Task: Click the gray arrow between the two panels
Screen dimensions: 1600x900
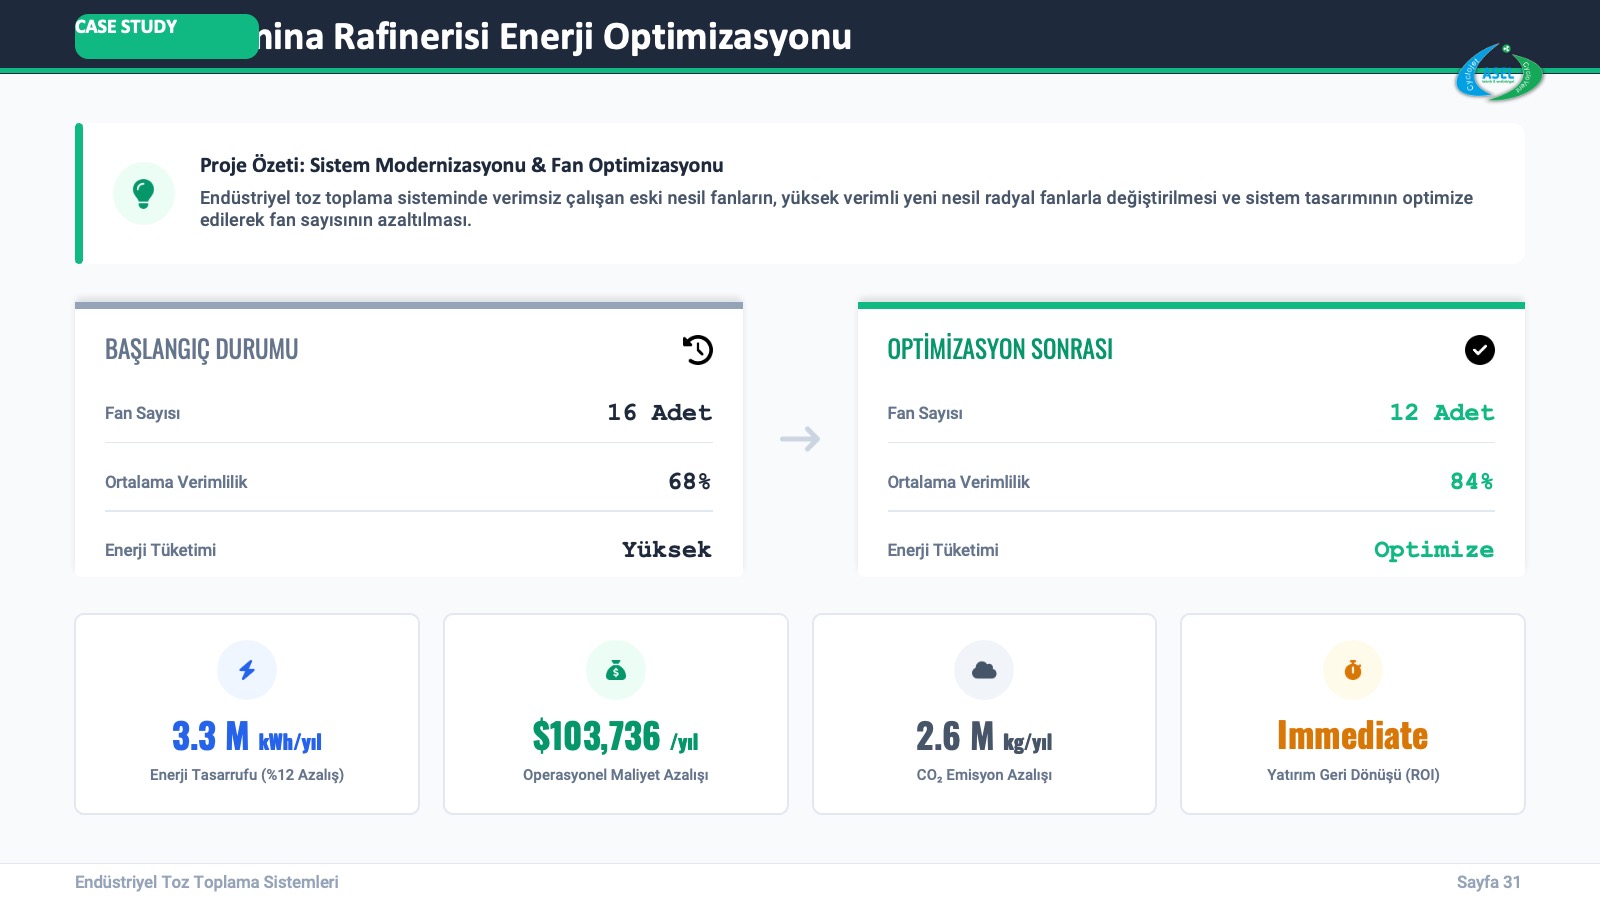Action: (800, 439)
